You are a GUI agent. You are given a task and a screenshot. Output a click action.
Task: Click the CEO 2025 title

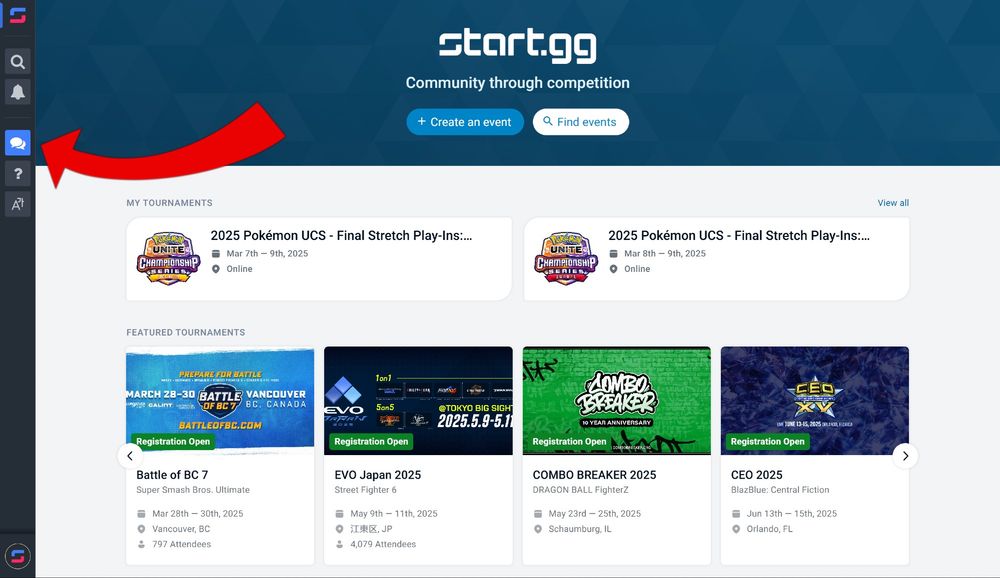point(756,475)
